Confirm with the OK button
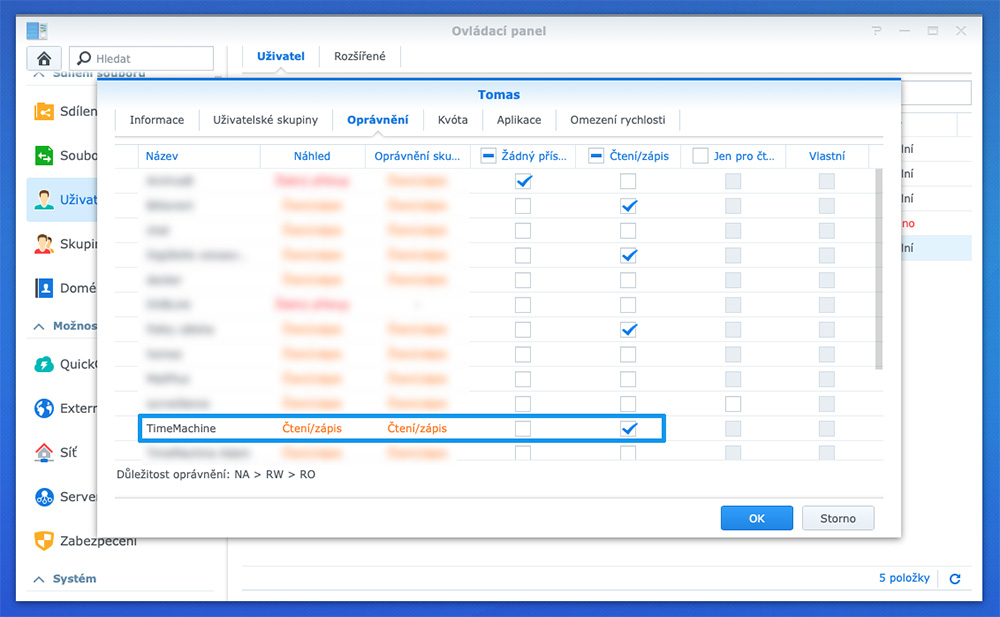Screen dimensions: 1000x617 (x=756, y=518)
